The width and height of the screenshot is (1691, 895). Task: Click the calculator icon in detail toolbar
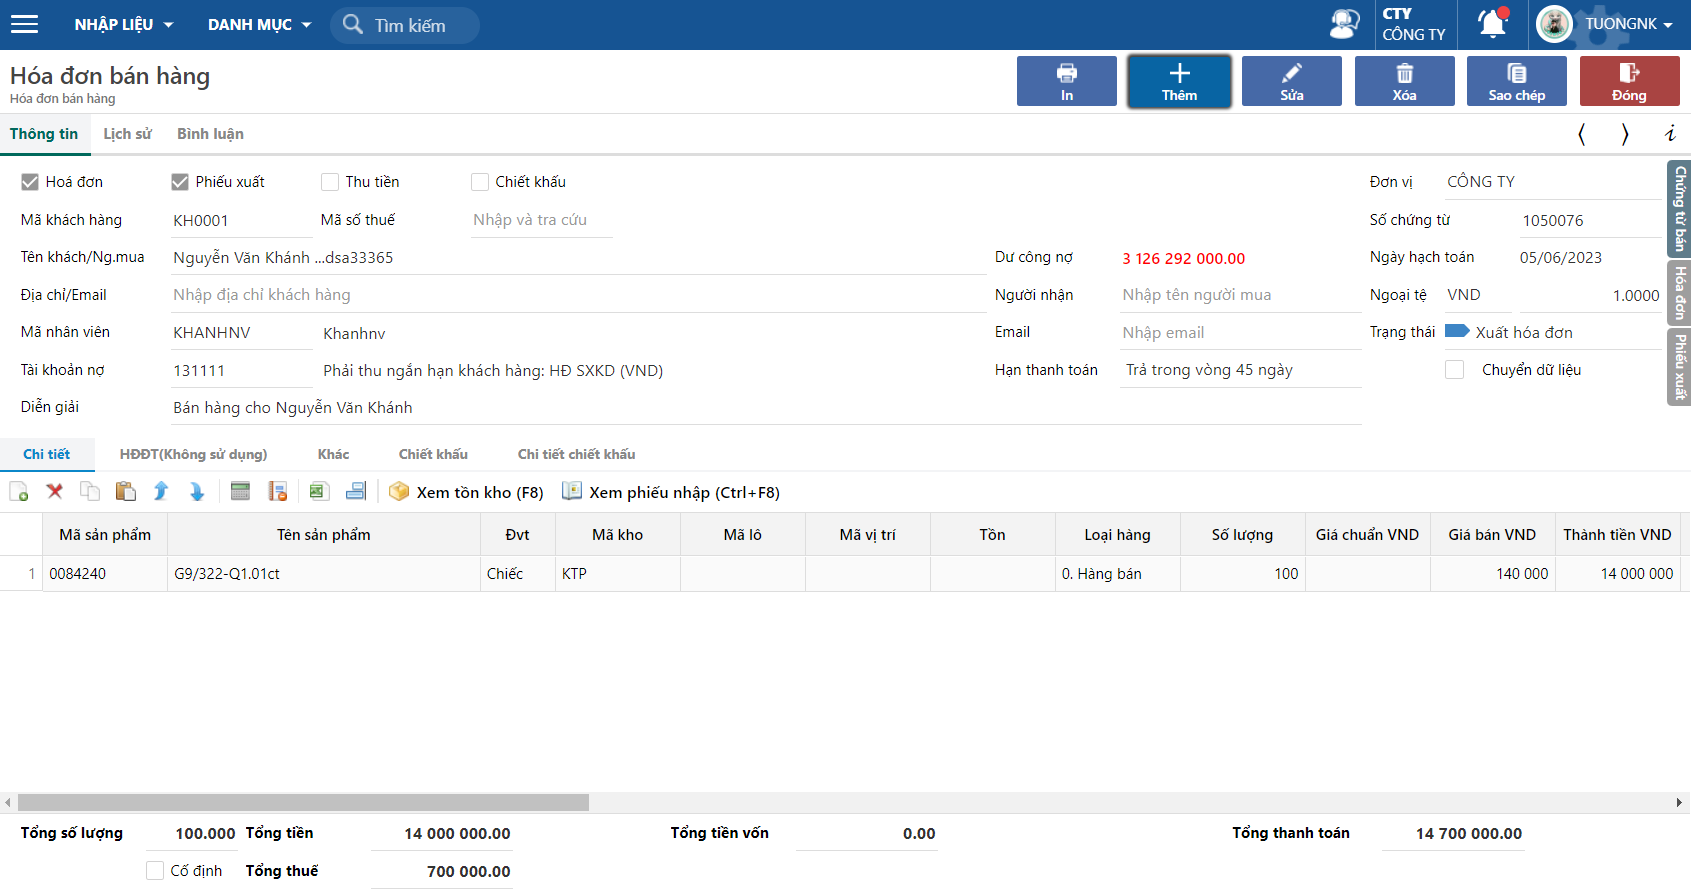coord(240,492)
